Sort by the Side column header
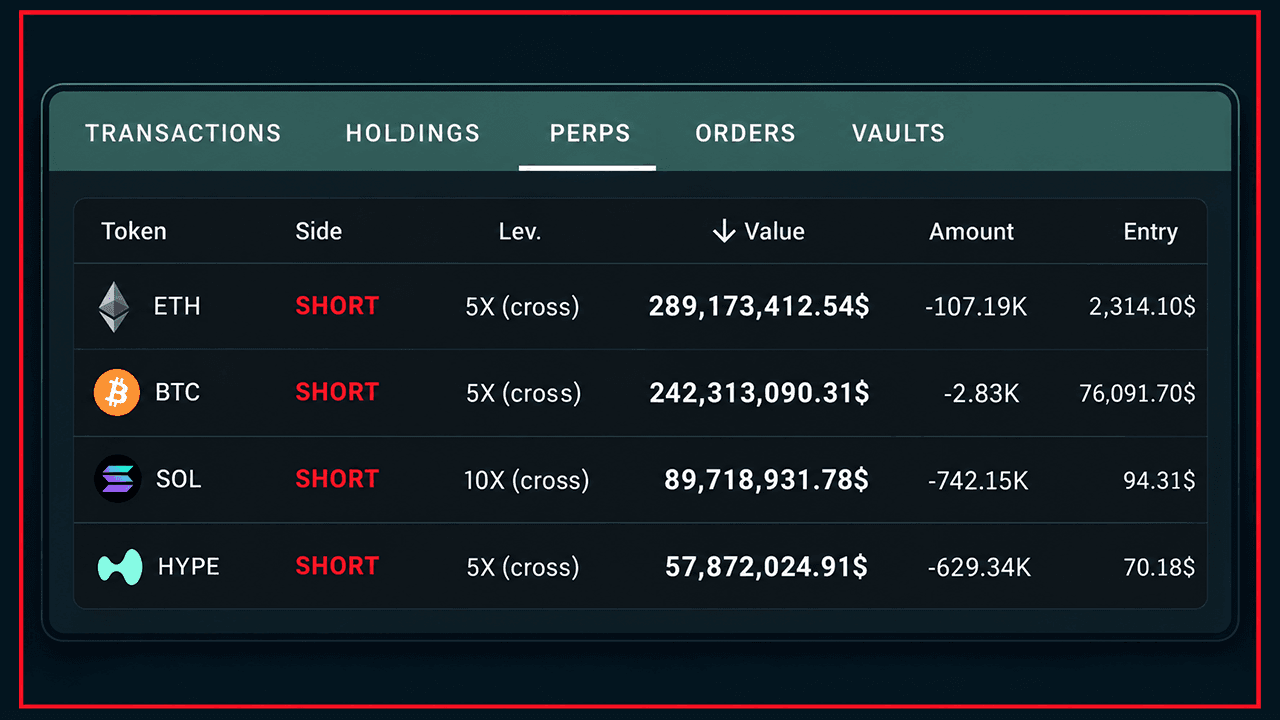 click(319, 231)
